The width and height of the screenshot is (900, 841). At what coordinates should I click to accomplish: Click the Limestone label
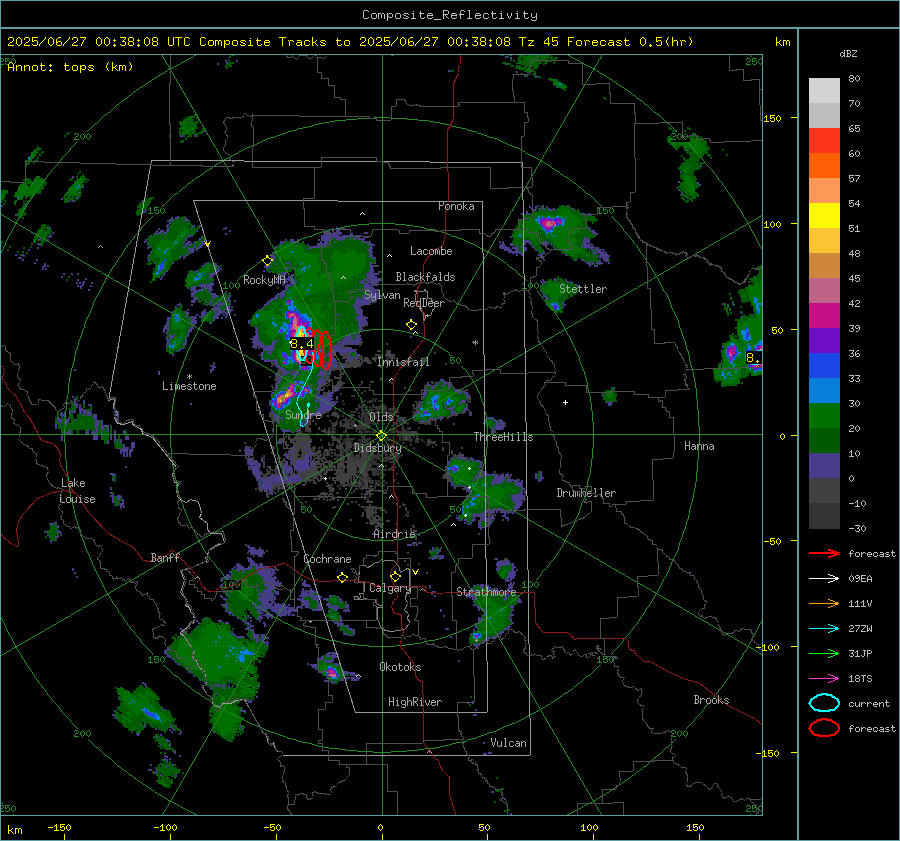pos(189,386)
